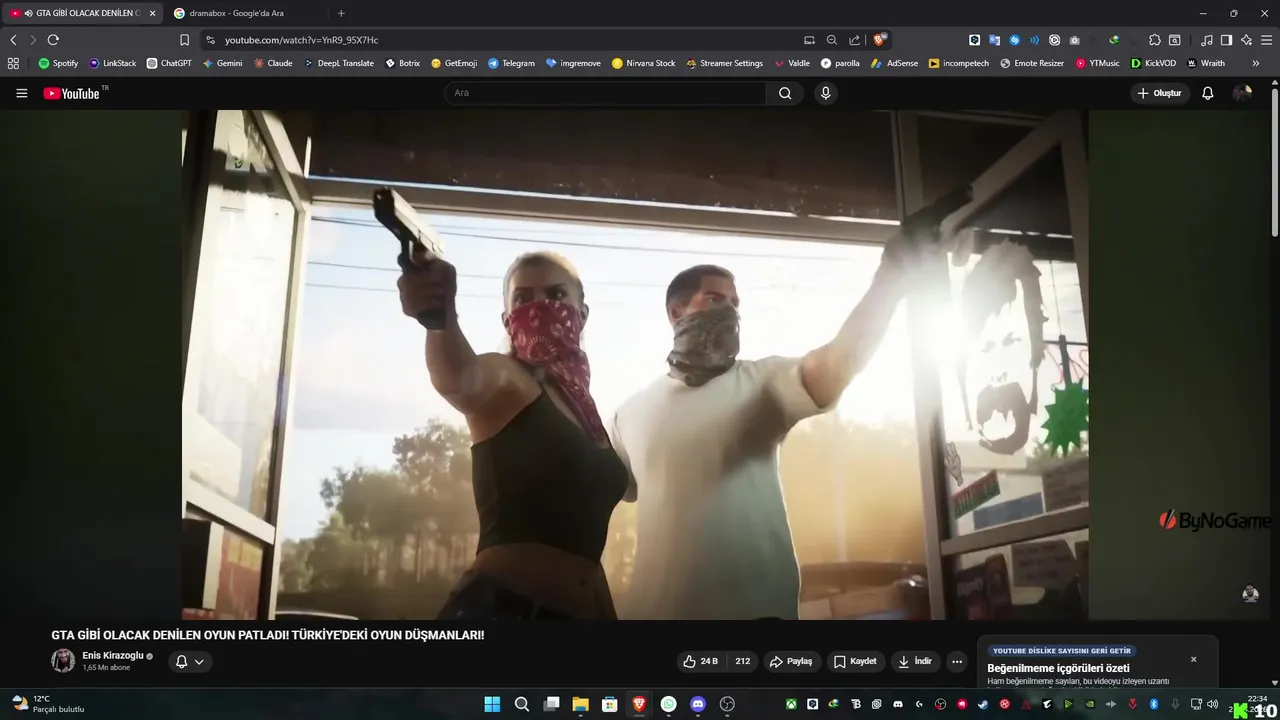The image size is (1280, 720).
Task: Go to YouTube home via logo
Action: (x=72, y=93)
